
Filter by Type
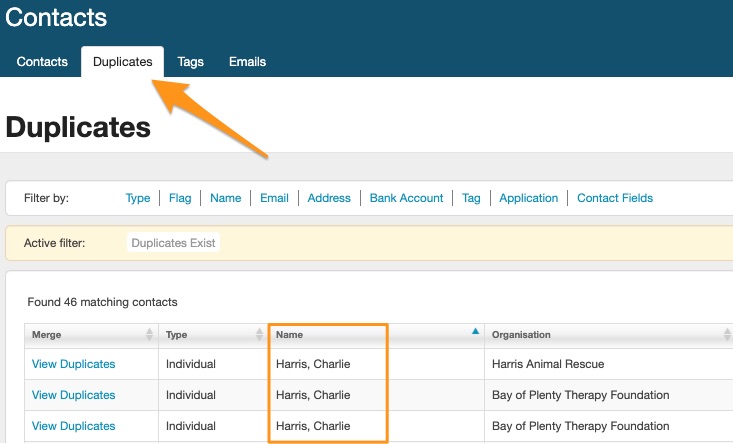[138, 198]
